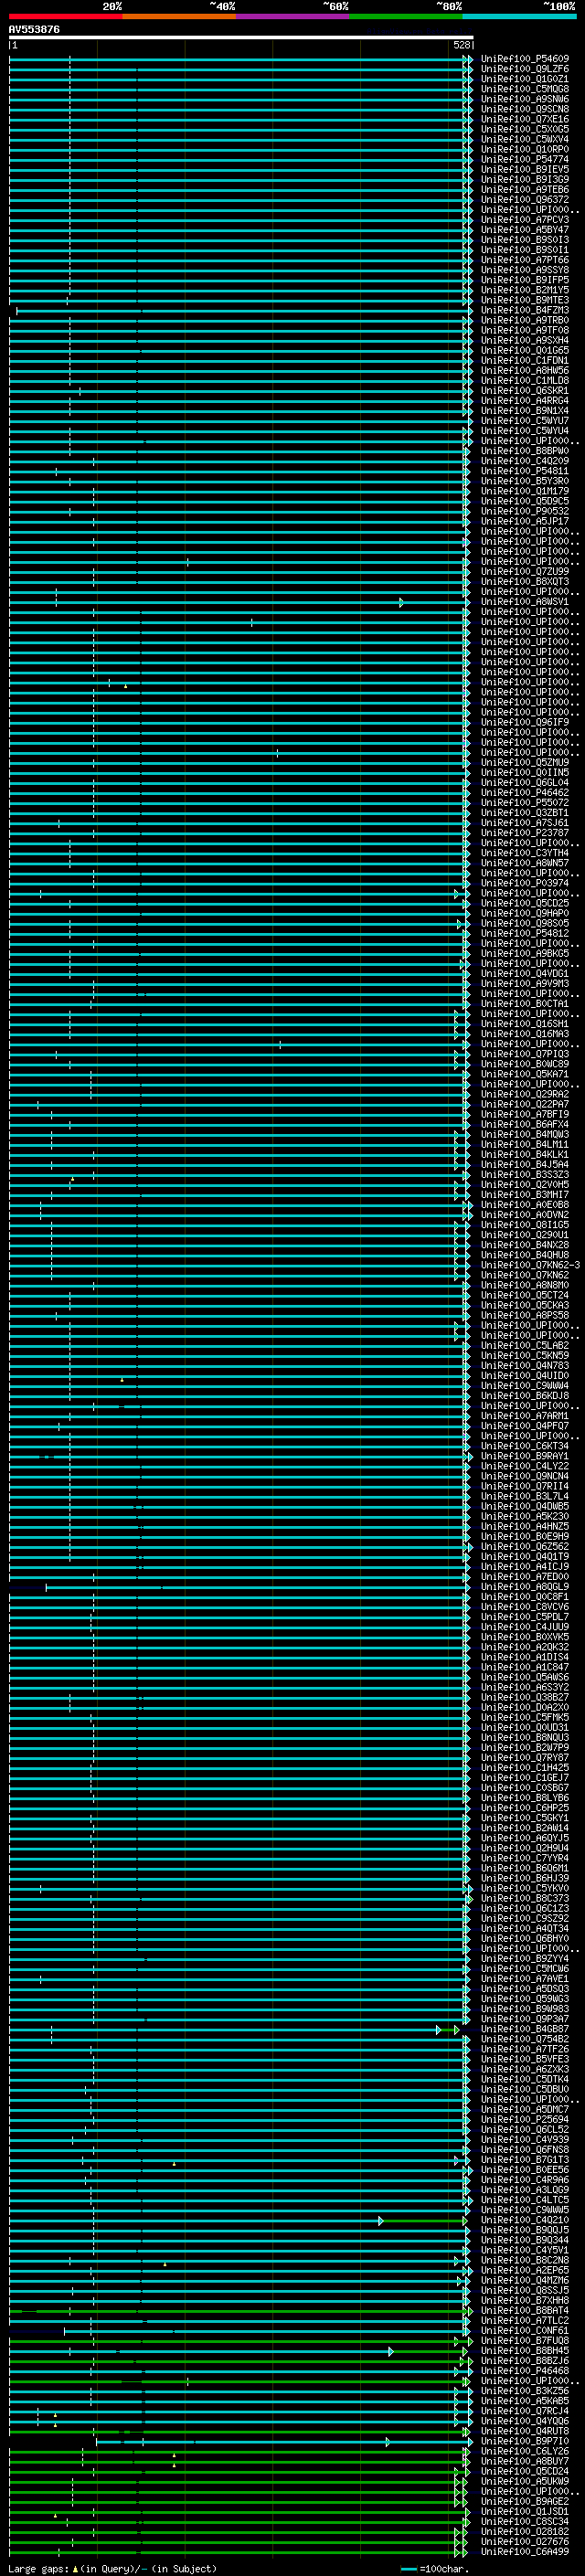585x2576 pixels.
Task: Select the UniRef100_Q6SKR1 entry
Action: tap(525, 390)
